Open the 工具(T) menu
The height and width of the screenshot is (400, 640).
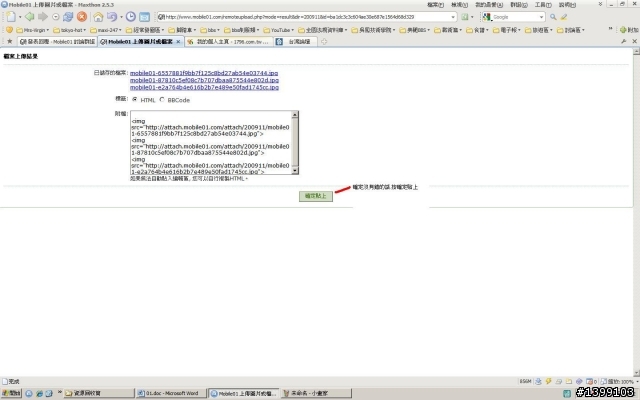coord(543,5)
